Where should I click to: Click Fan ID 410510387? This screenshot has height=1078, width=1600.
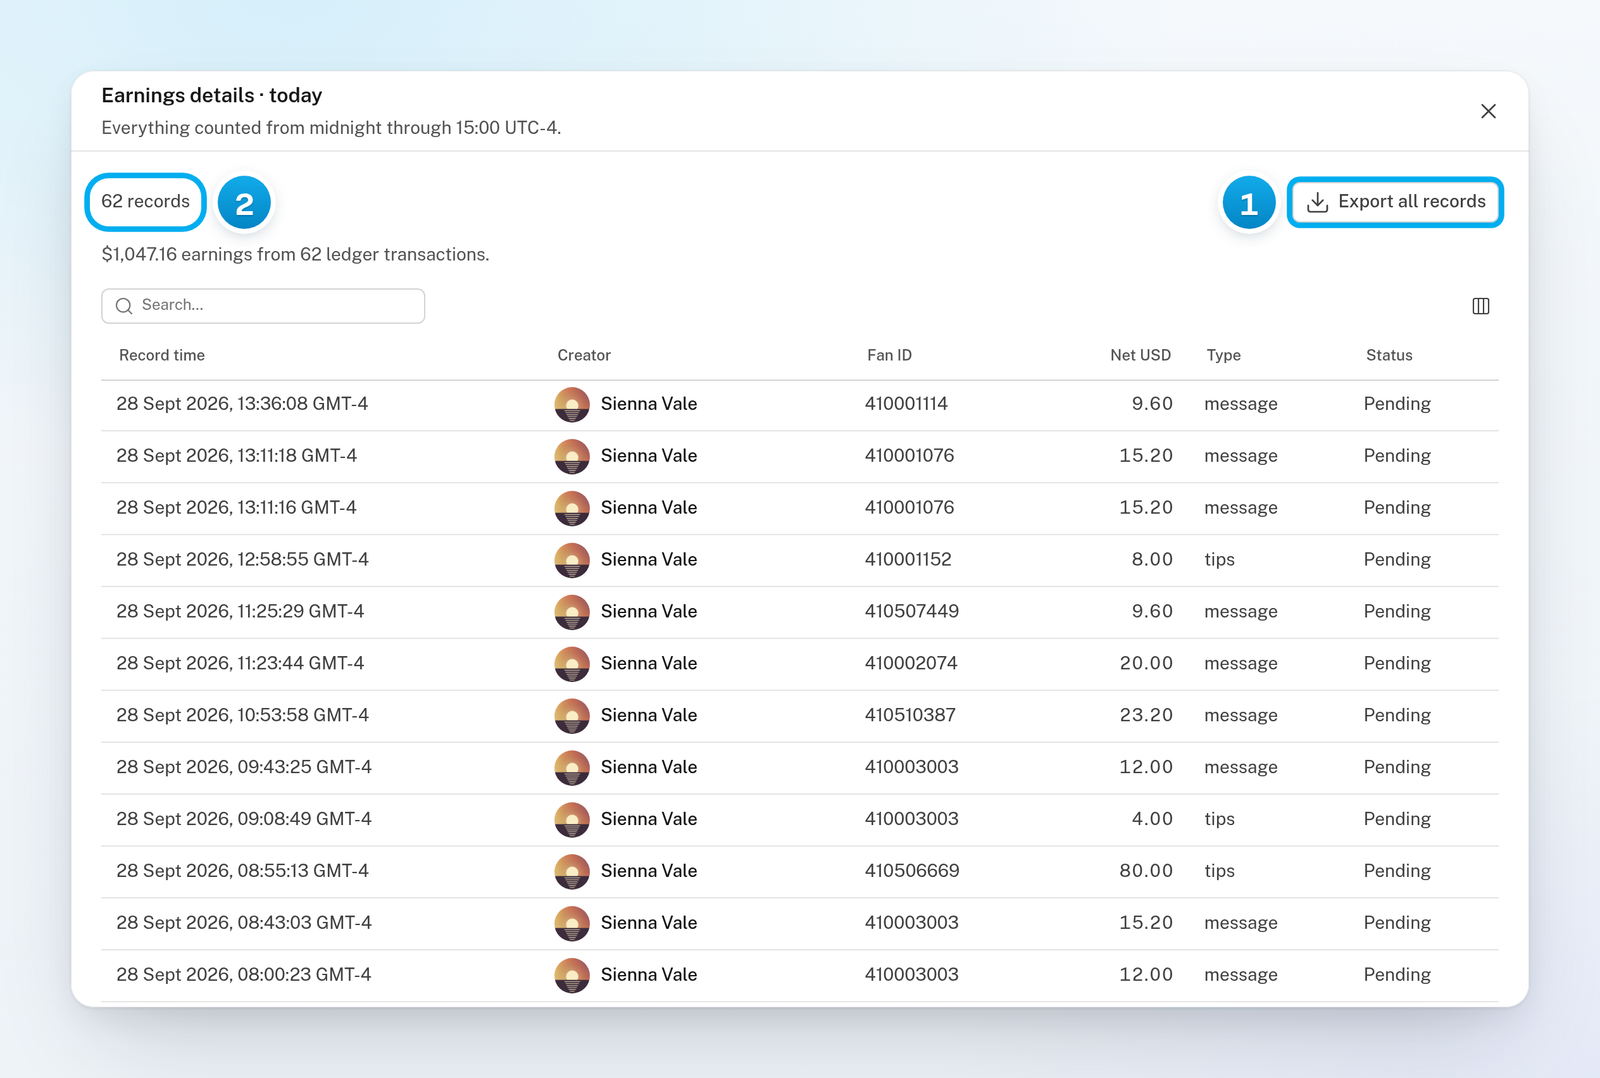(910, 716)
